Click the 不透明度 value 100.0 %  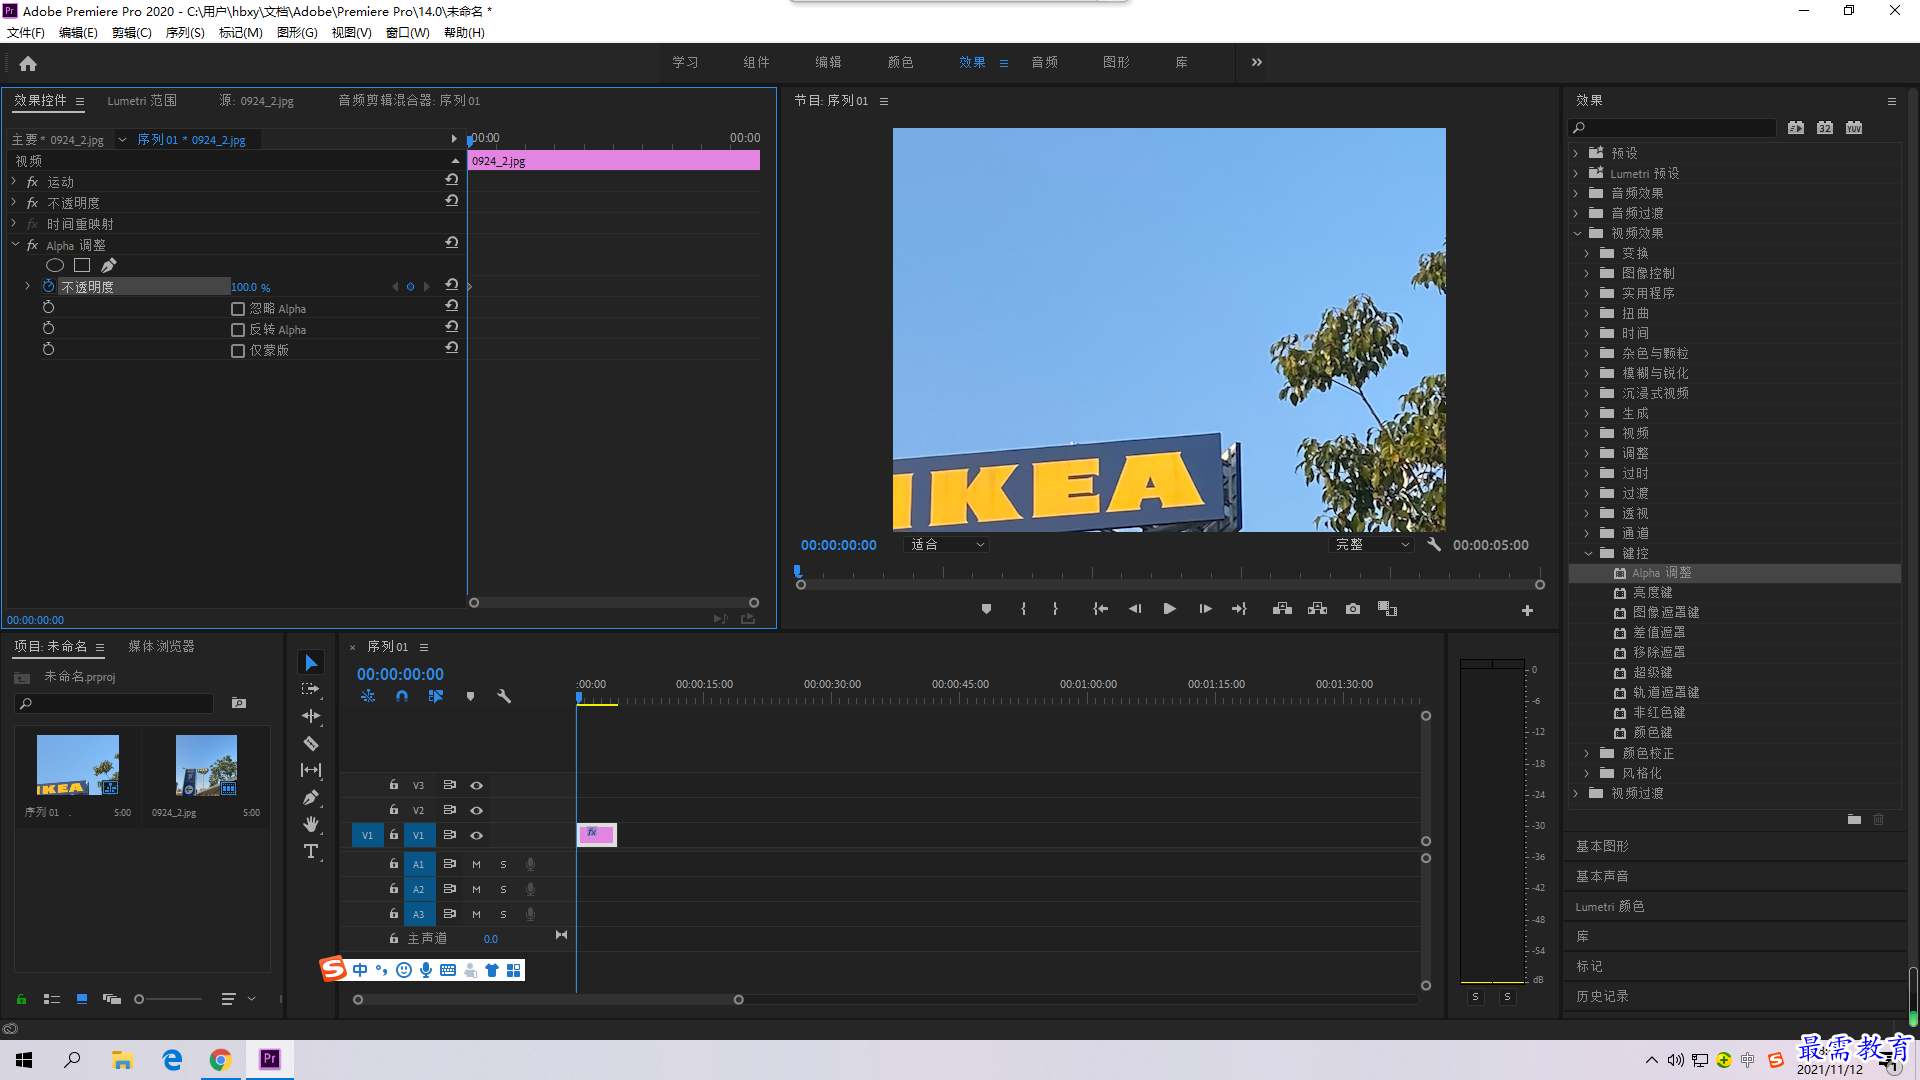coord(251,288)
